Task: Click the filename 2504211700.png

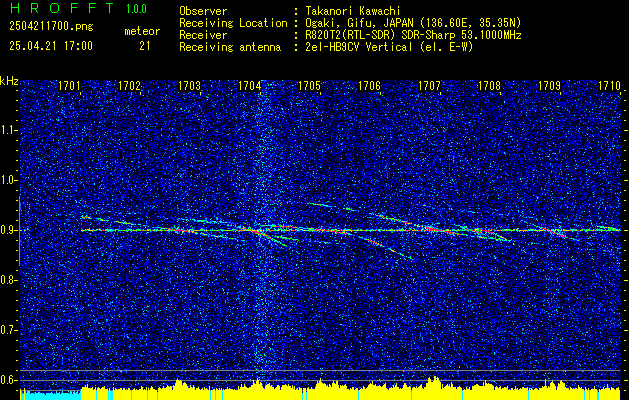Action: [51, 27]
